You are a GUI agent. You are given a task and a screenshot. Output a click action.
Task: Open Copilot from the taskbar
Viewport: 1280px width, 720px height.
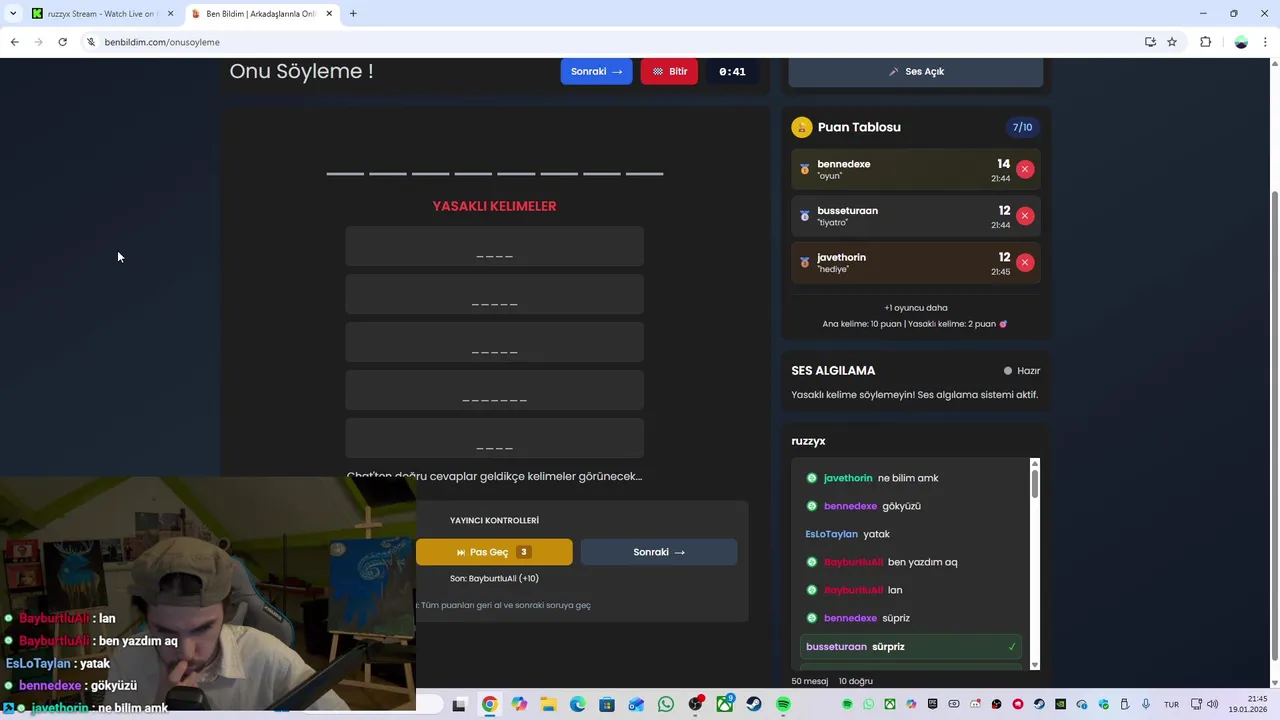519,705
